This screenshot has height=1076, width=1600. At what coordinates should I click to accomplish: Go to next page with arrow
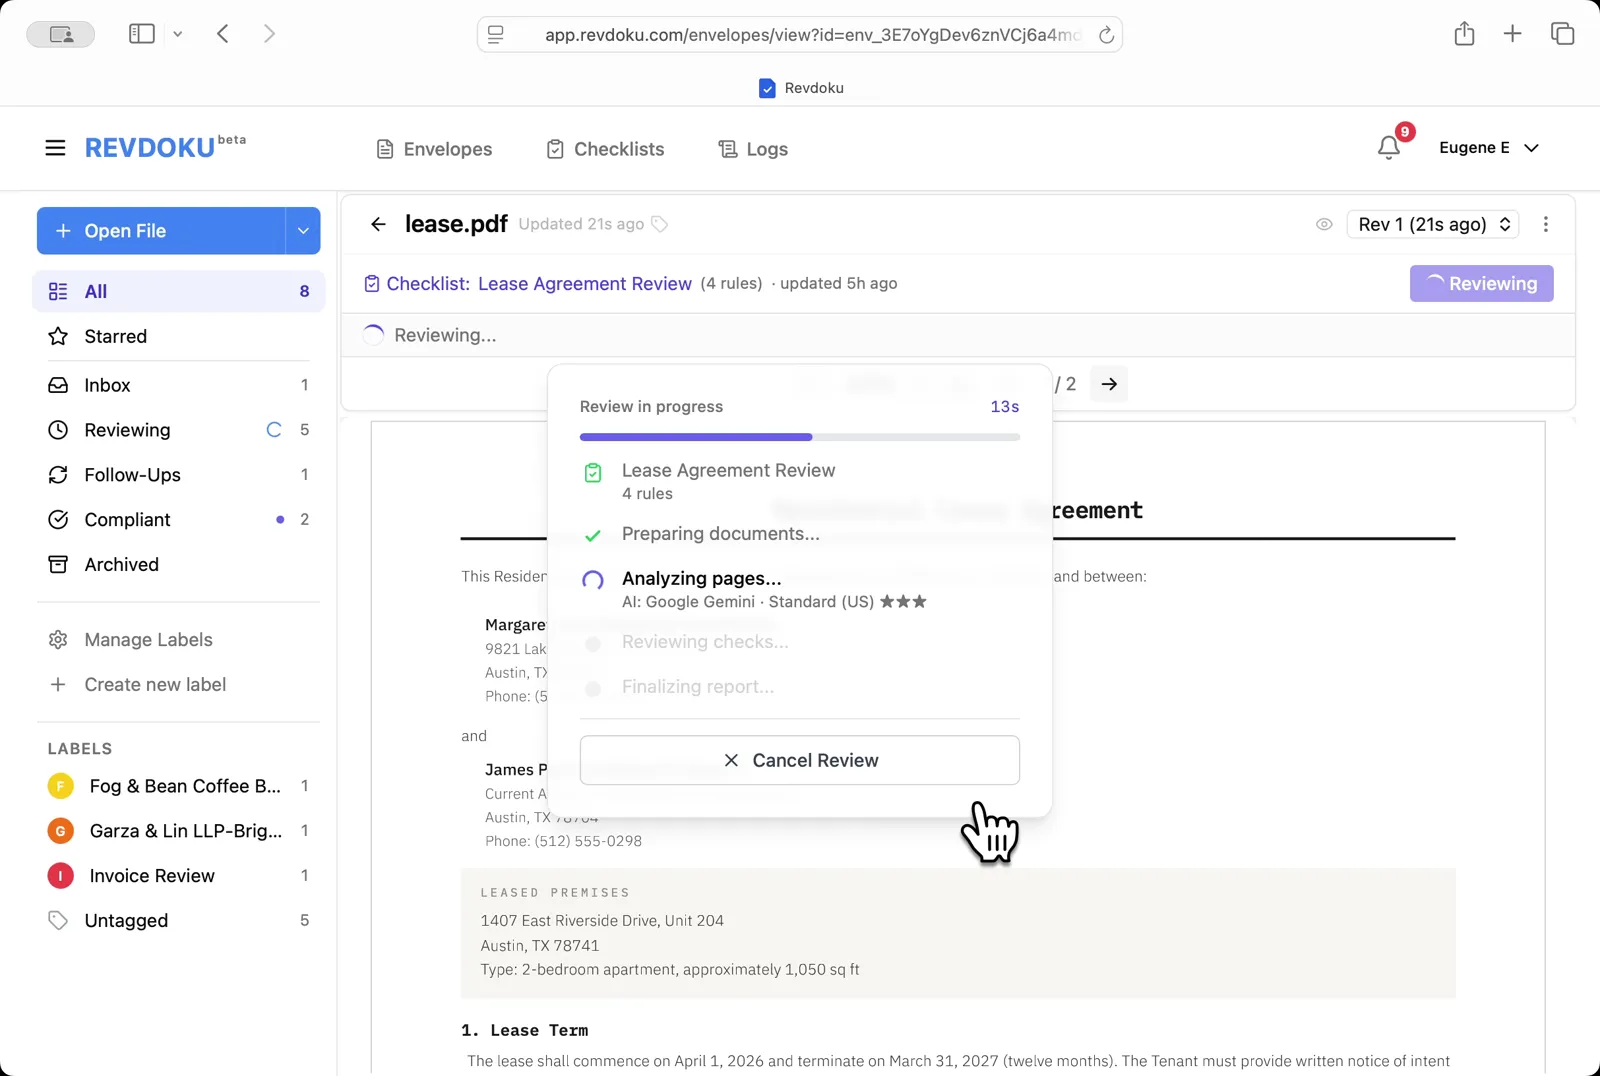point(1109,384)
